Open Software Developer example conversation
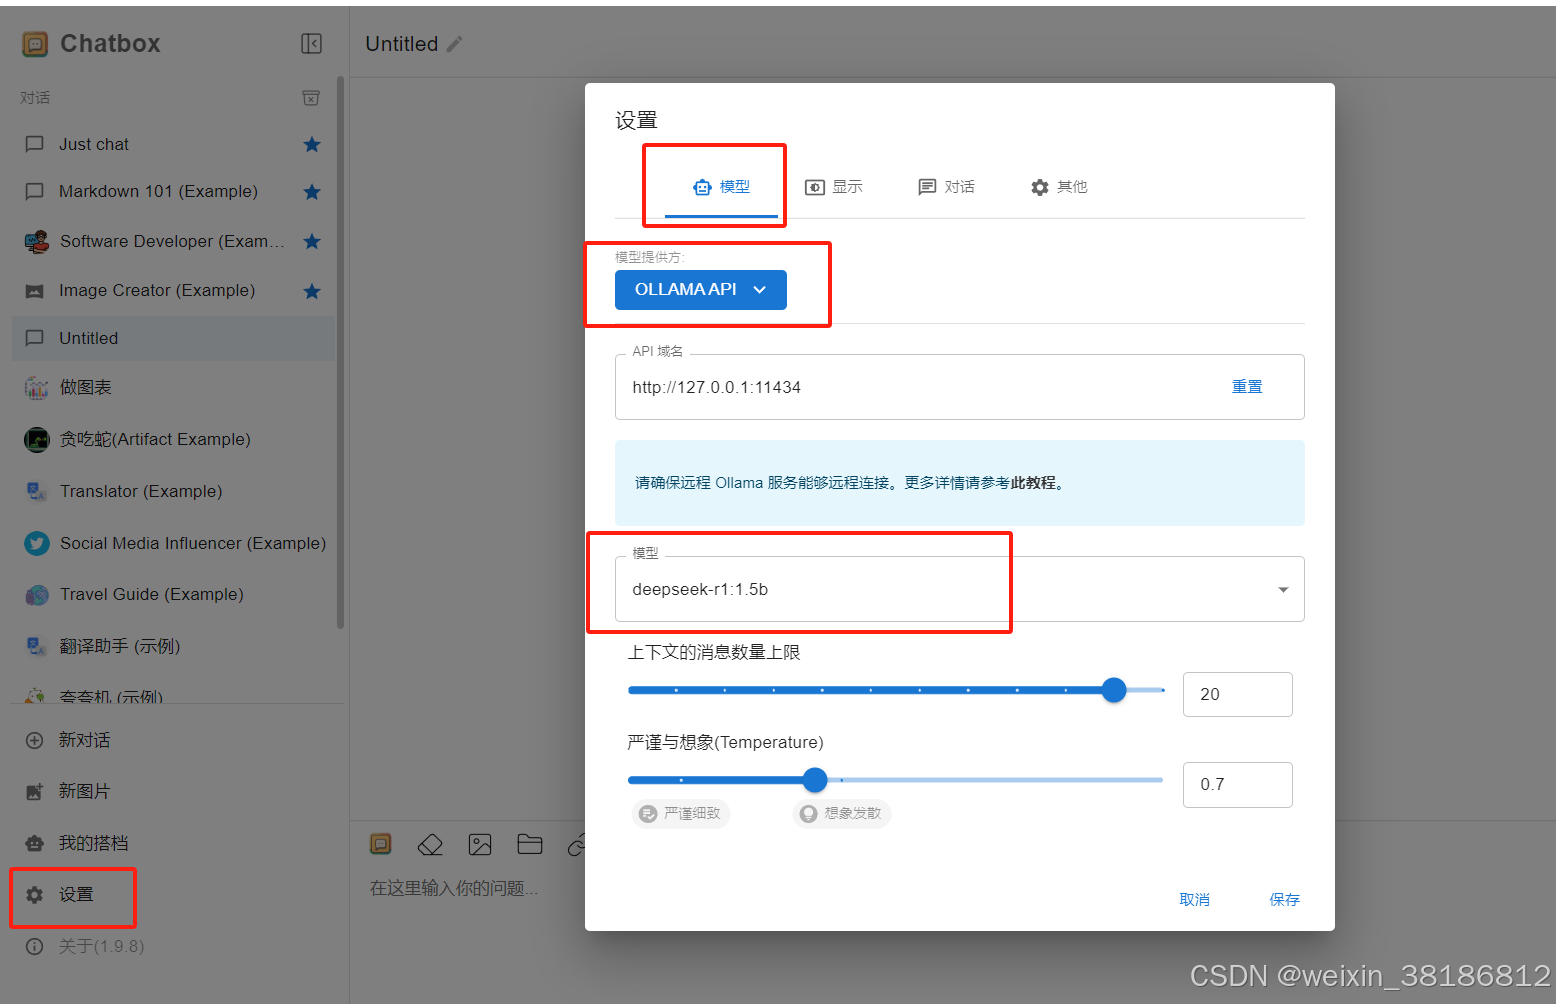Viewport: 1556px width, 1004px height. coord(174,241)
